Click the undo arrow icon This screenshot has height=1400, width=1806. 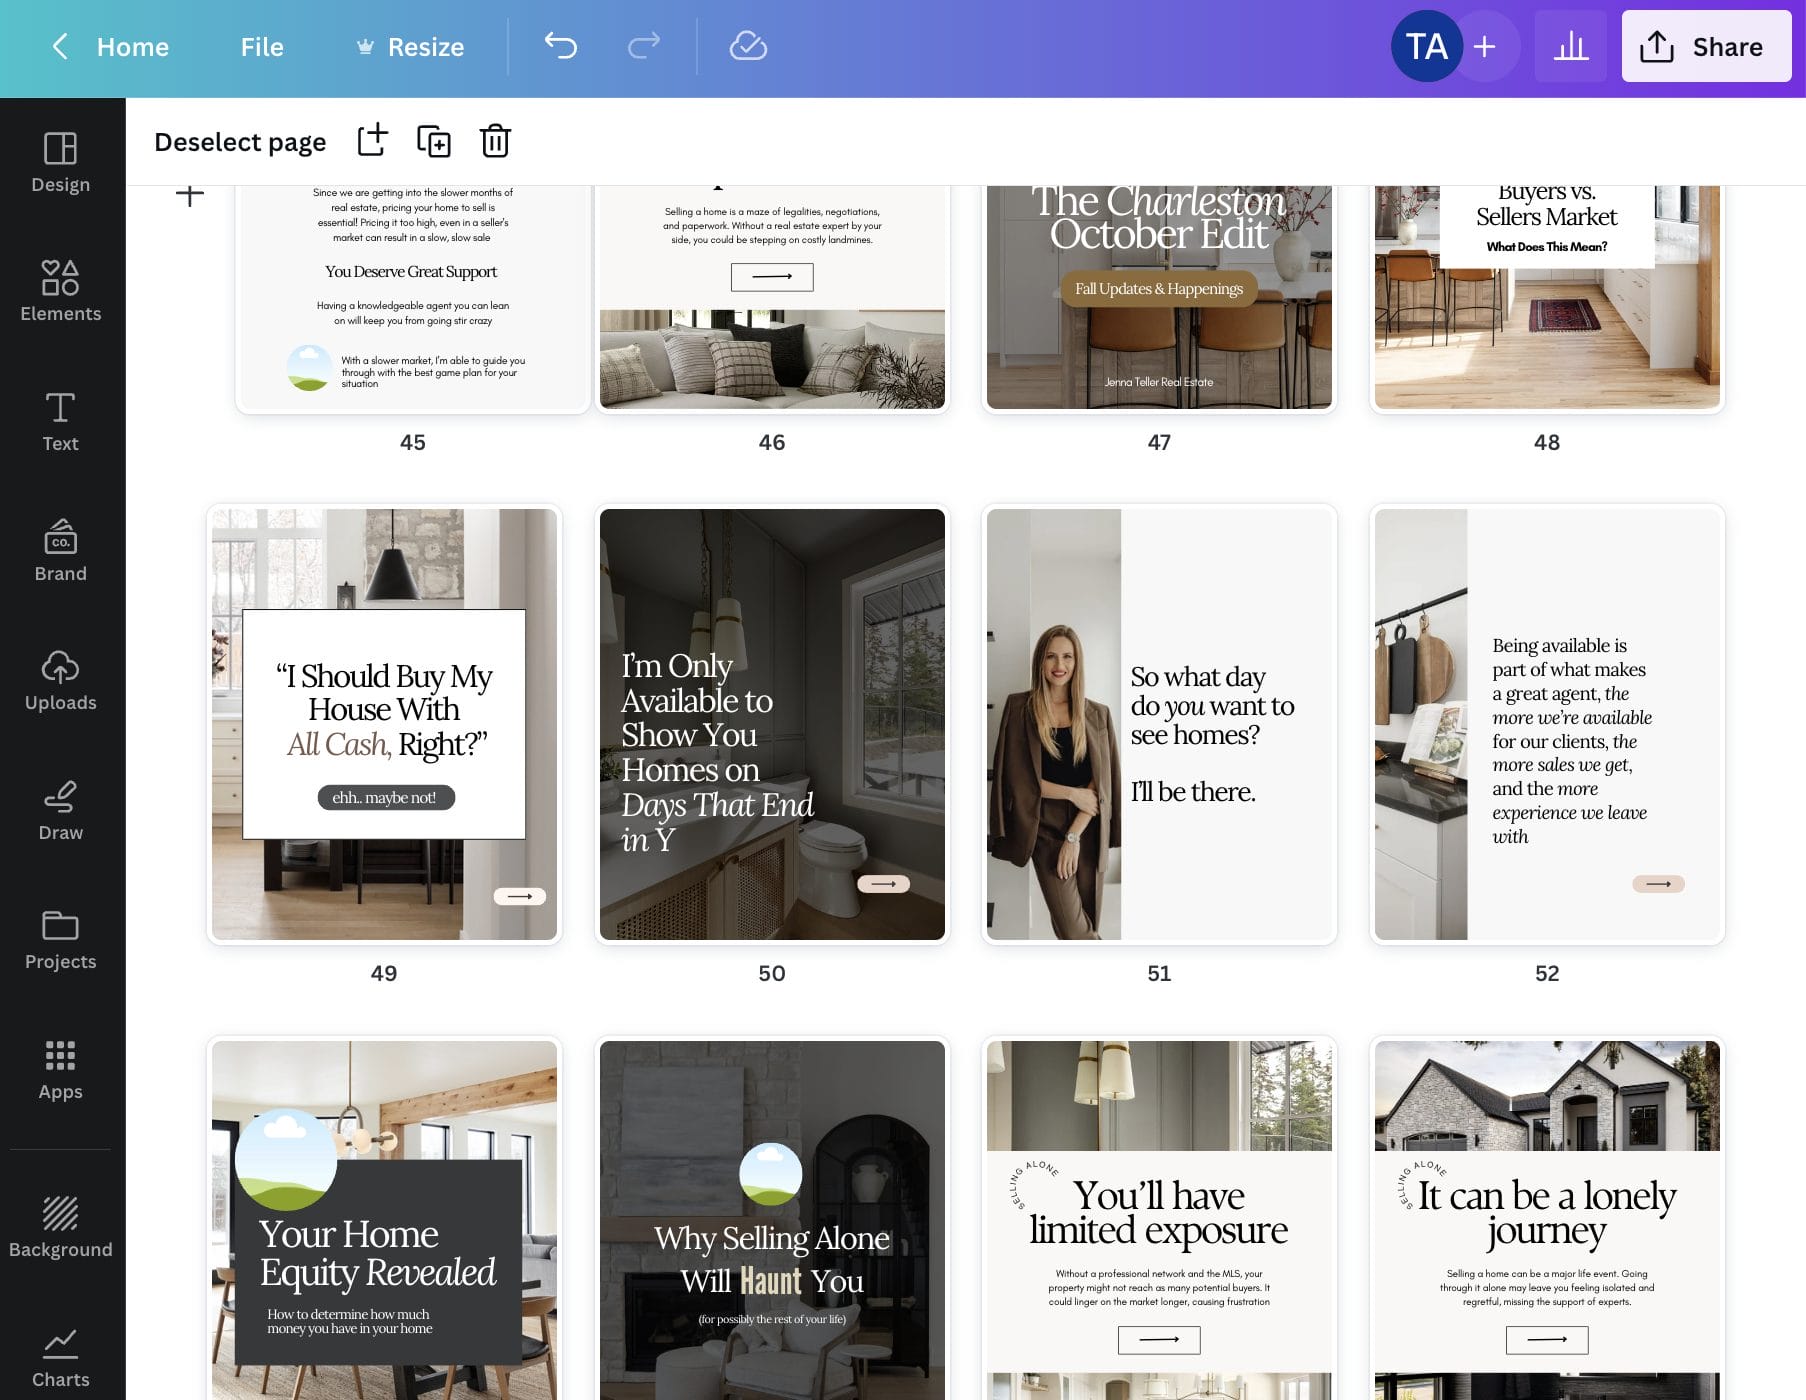pos(561,46)
